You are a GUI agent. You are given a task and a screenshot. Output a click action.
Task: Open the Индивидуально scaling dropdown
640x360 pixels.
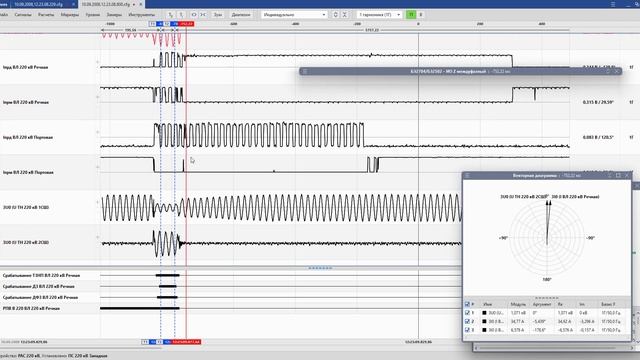pyautogui.click(x=294, y=15)
